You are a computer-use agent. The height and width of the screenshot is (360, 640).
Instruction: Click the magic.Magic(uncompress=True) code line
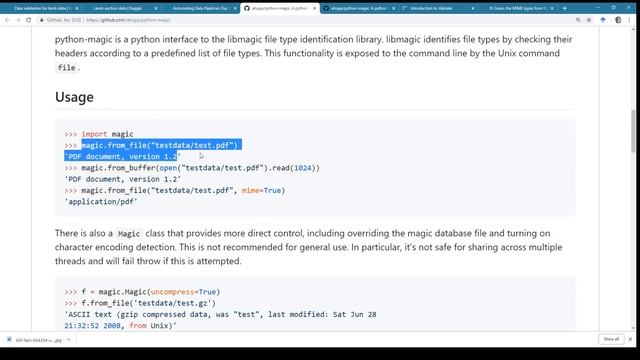tap(142, 292)
